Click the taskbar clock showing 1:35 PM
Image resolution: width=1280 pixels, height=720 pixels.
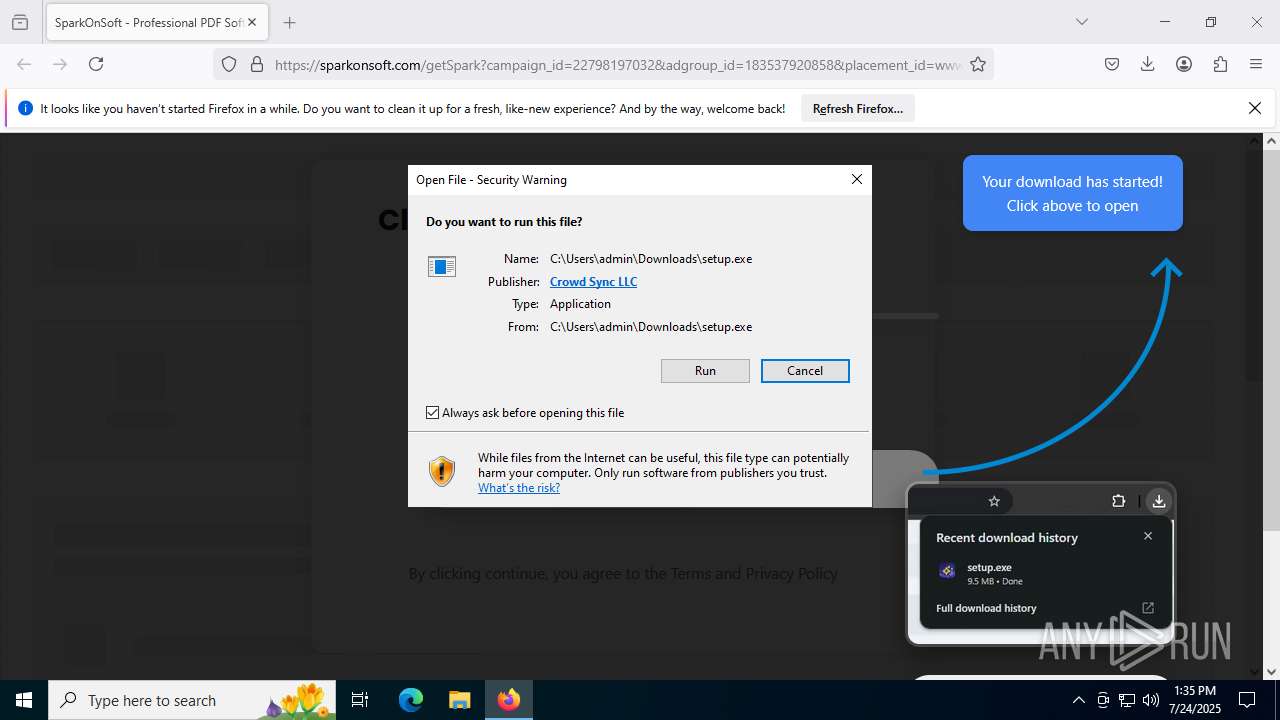(x=1195, y=700)
